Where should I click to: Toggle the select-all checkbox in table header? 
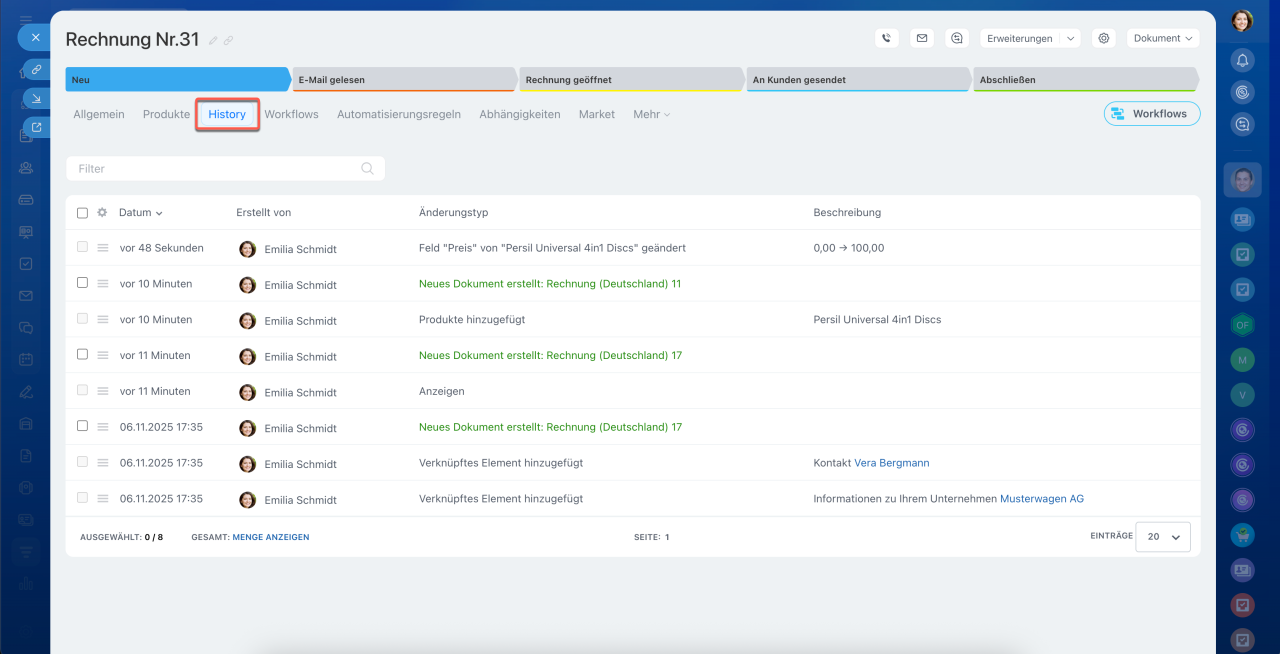83,213
